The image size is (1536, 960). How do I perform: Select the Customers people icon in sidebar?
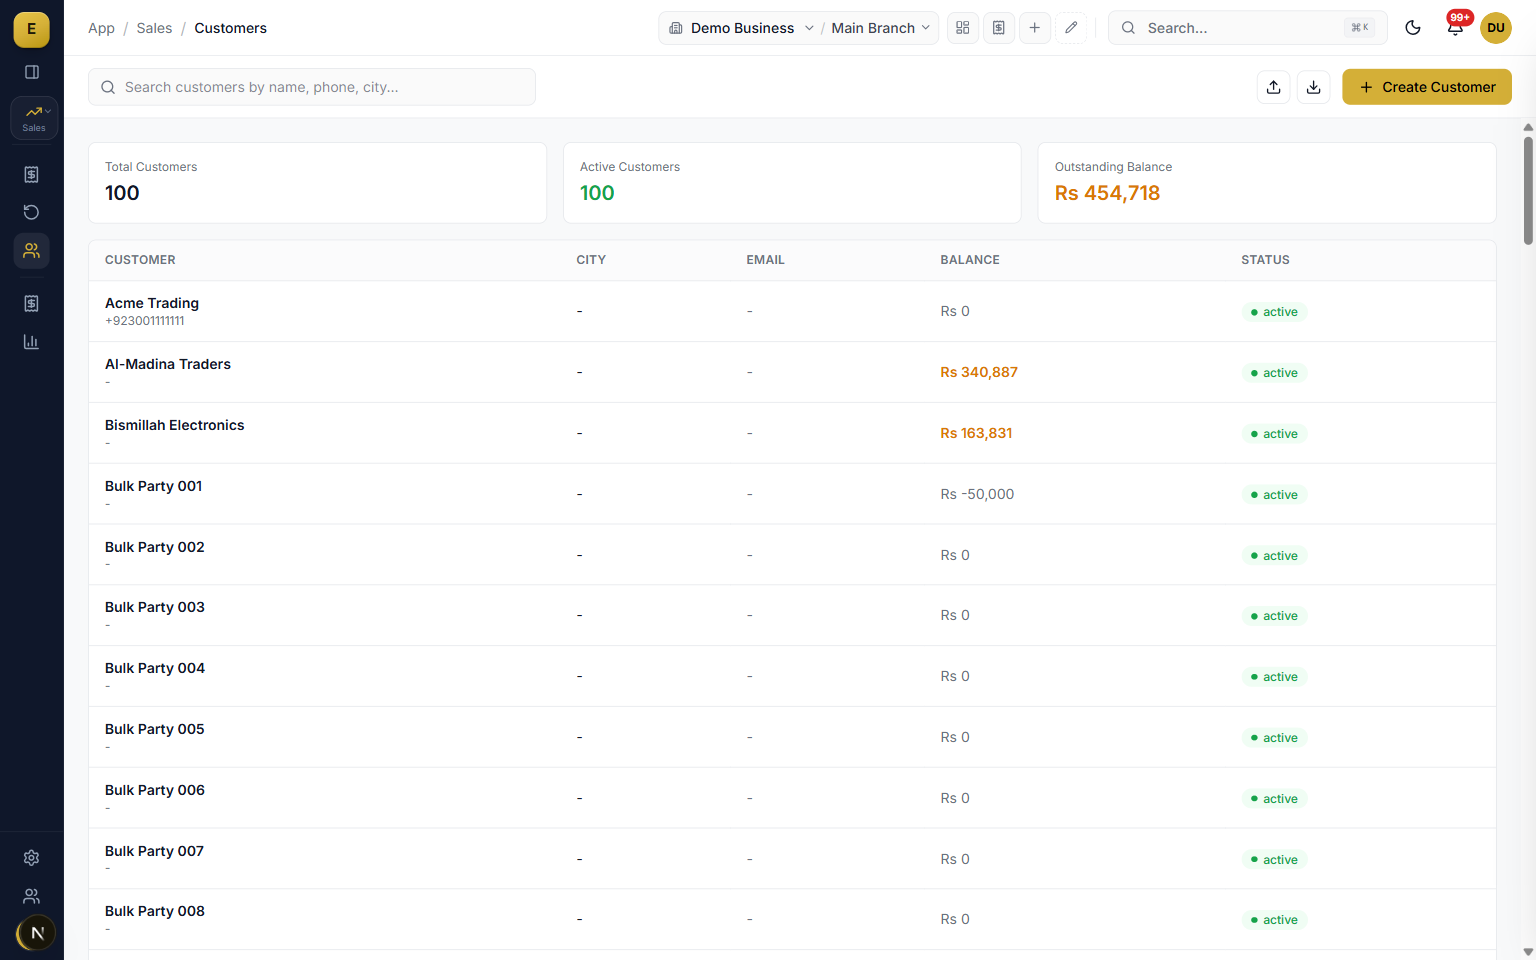[32, 251]
